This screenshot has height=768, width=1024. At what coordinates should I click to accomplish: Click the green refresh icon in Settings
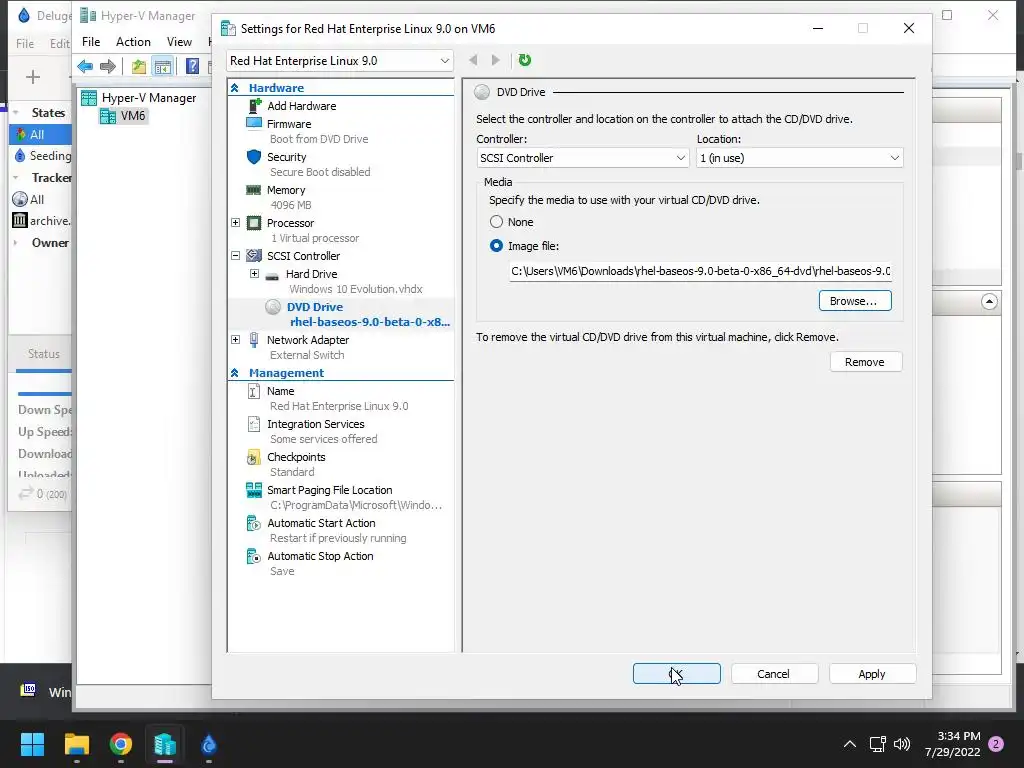click(x=524, y=60)
